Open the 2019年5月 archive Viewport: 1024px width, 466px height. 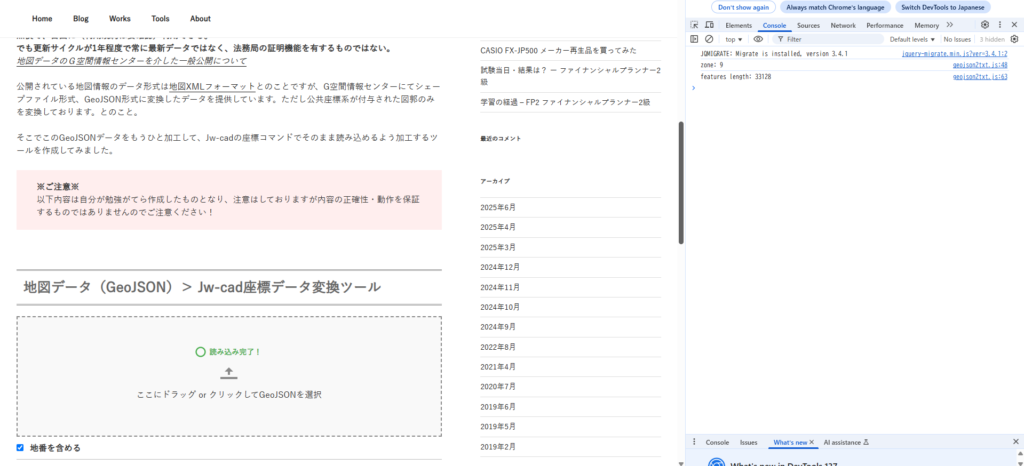(x=498, y=426)
